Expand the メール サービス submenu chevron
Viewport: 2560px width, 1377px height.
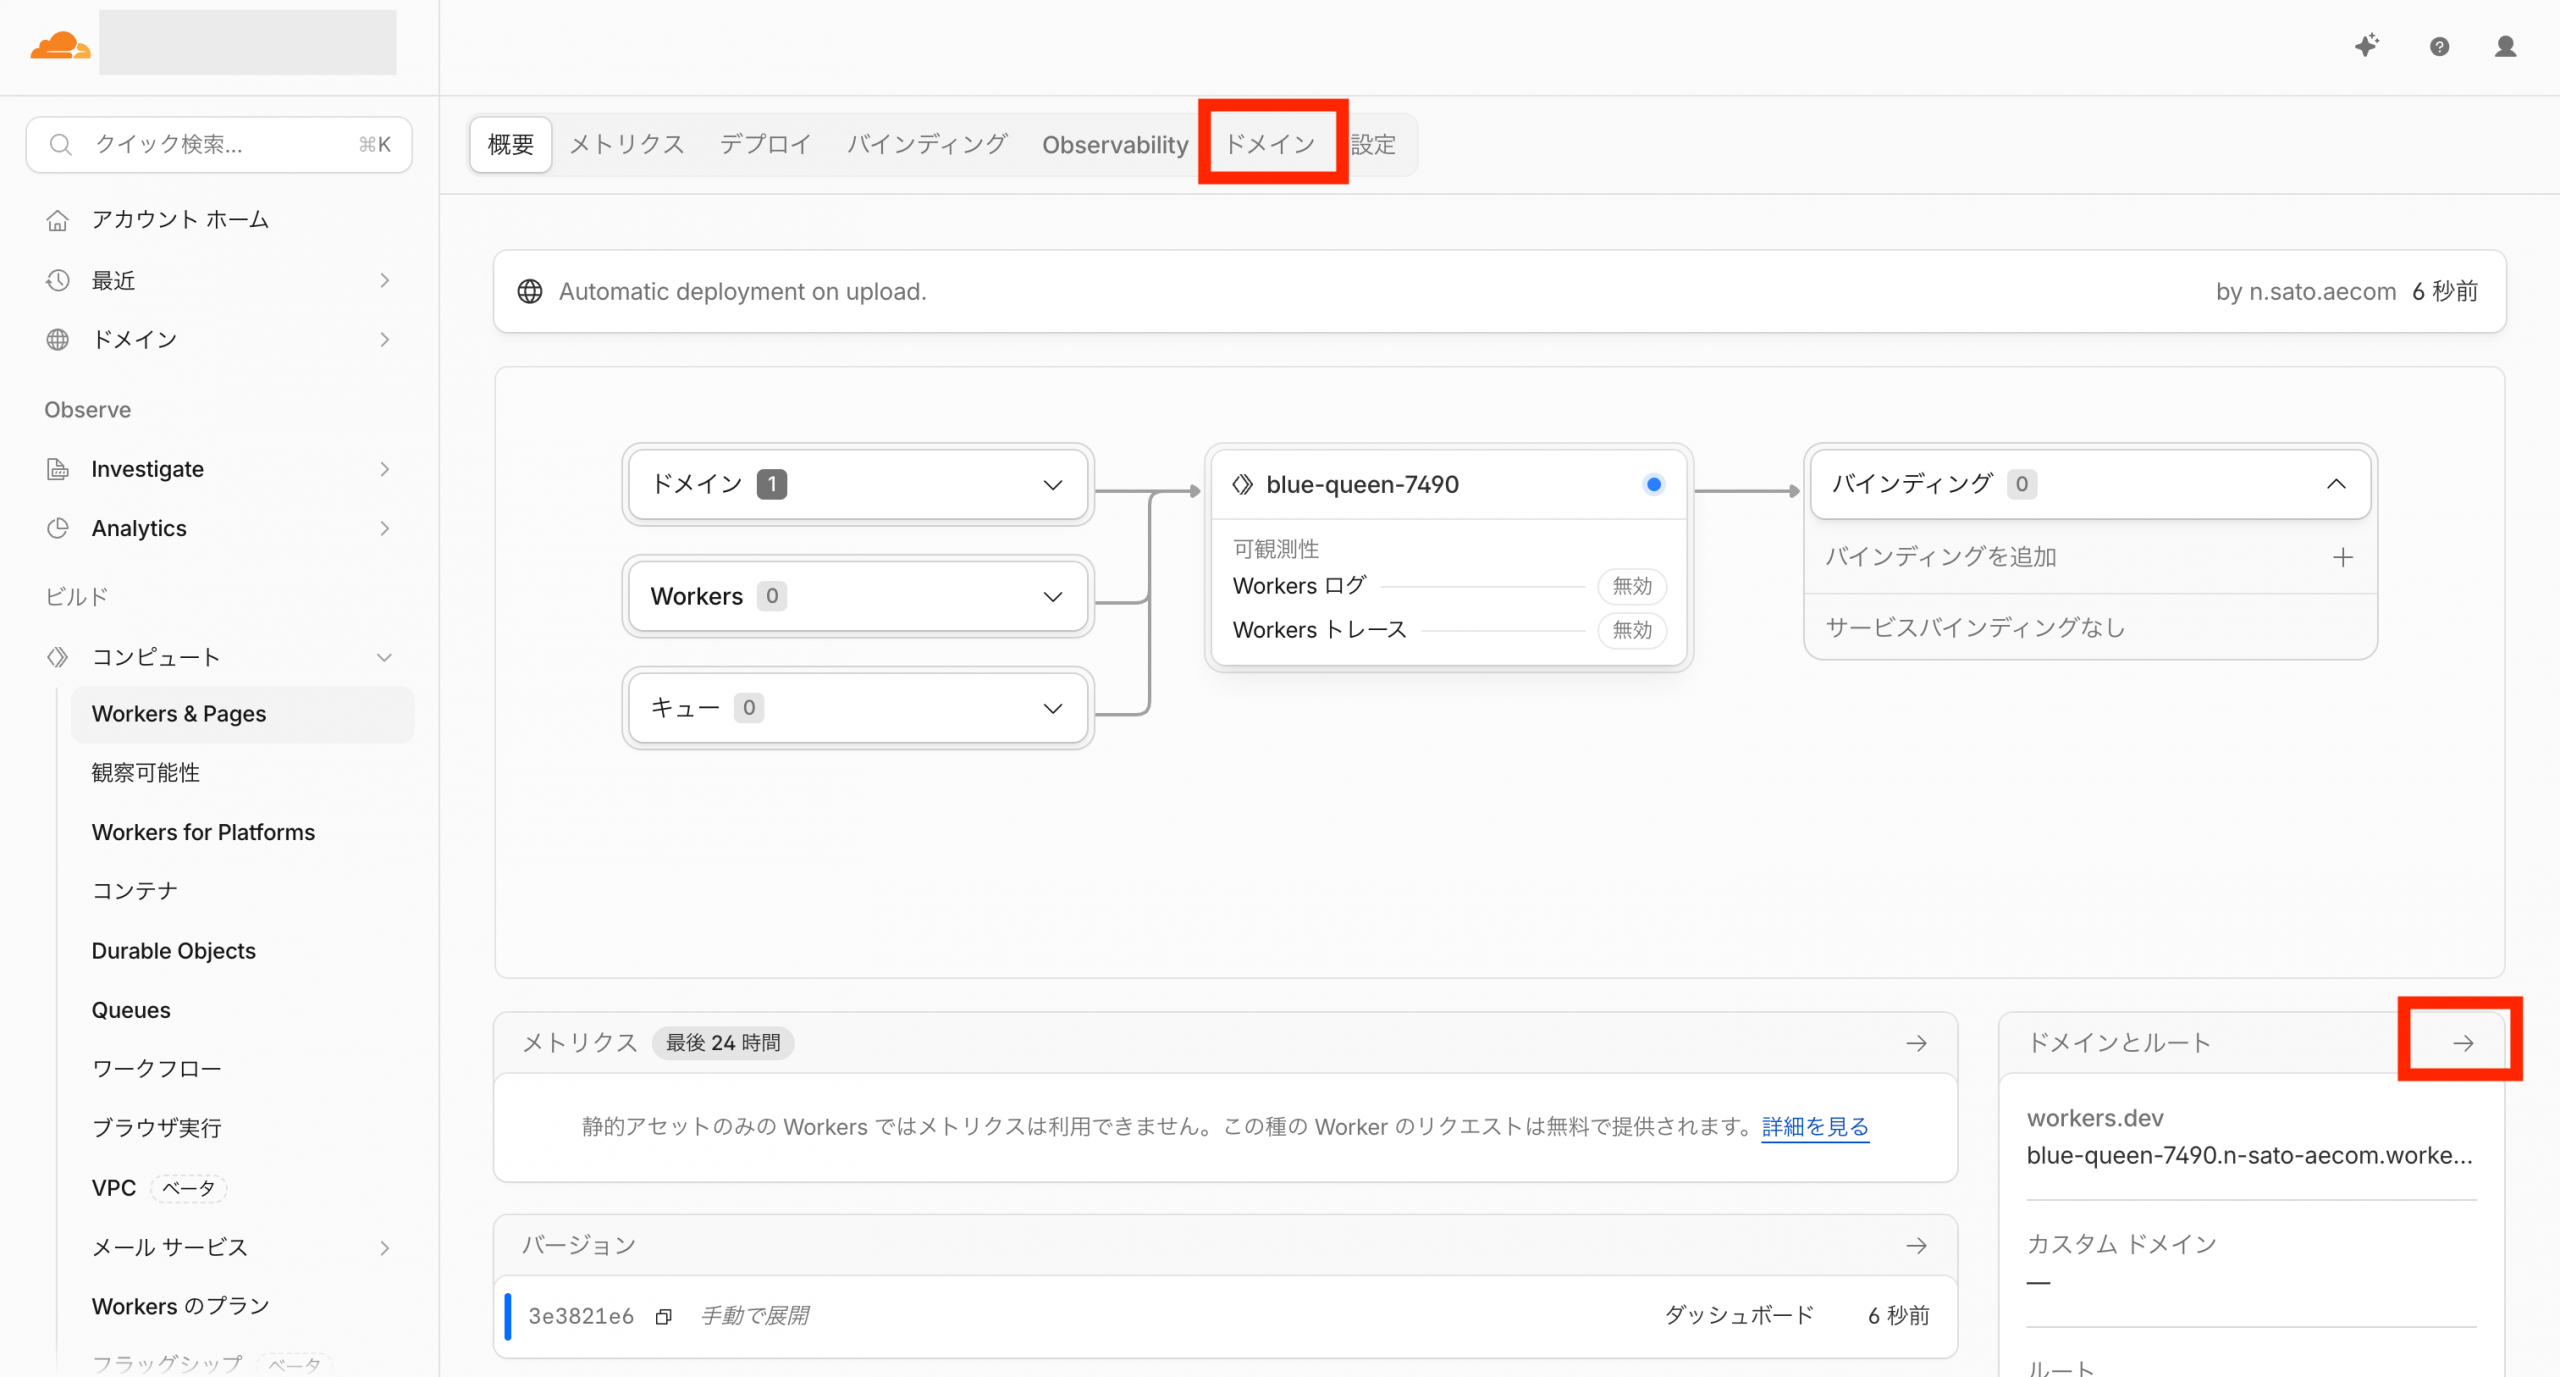coord(385,1247)
